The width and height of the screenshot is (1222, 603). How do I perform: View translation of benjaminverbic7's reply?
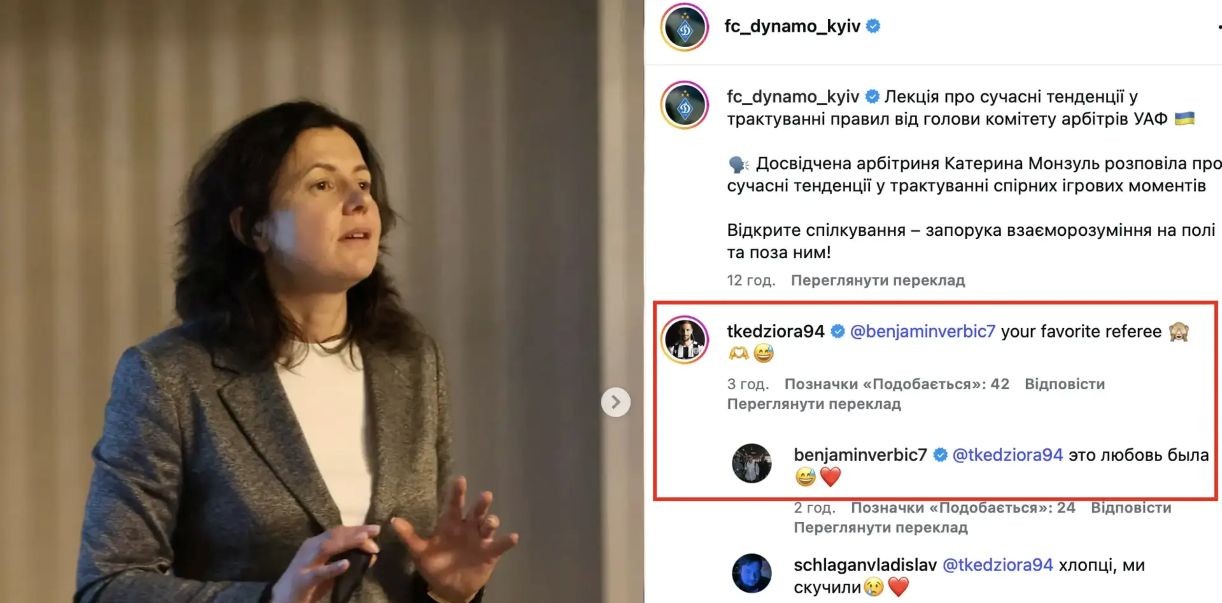click(881, 527)
